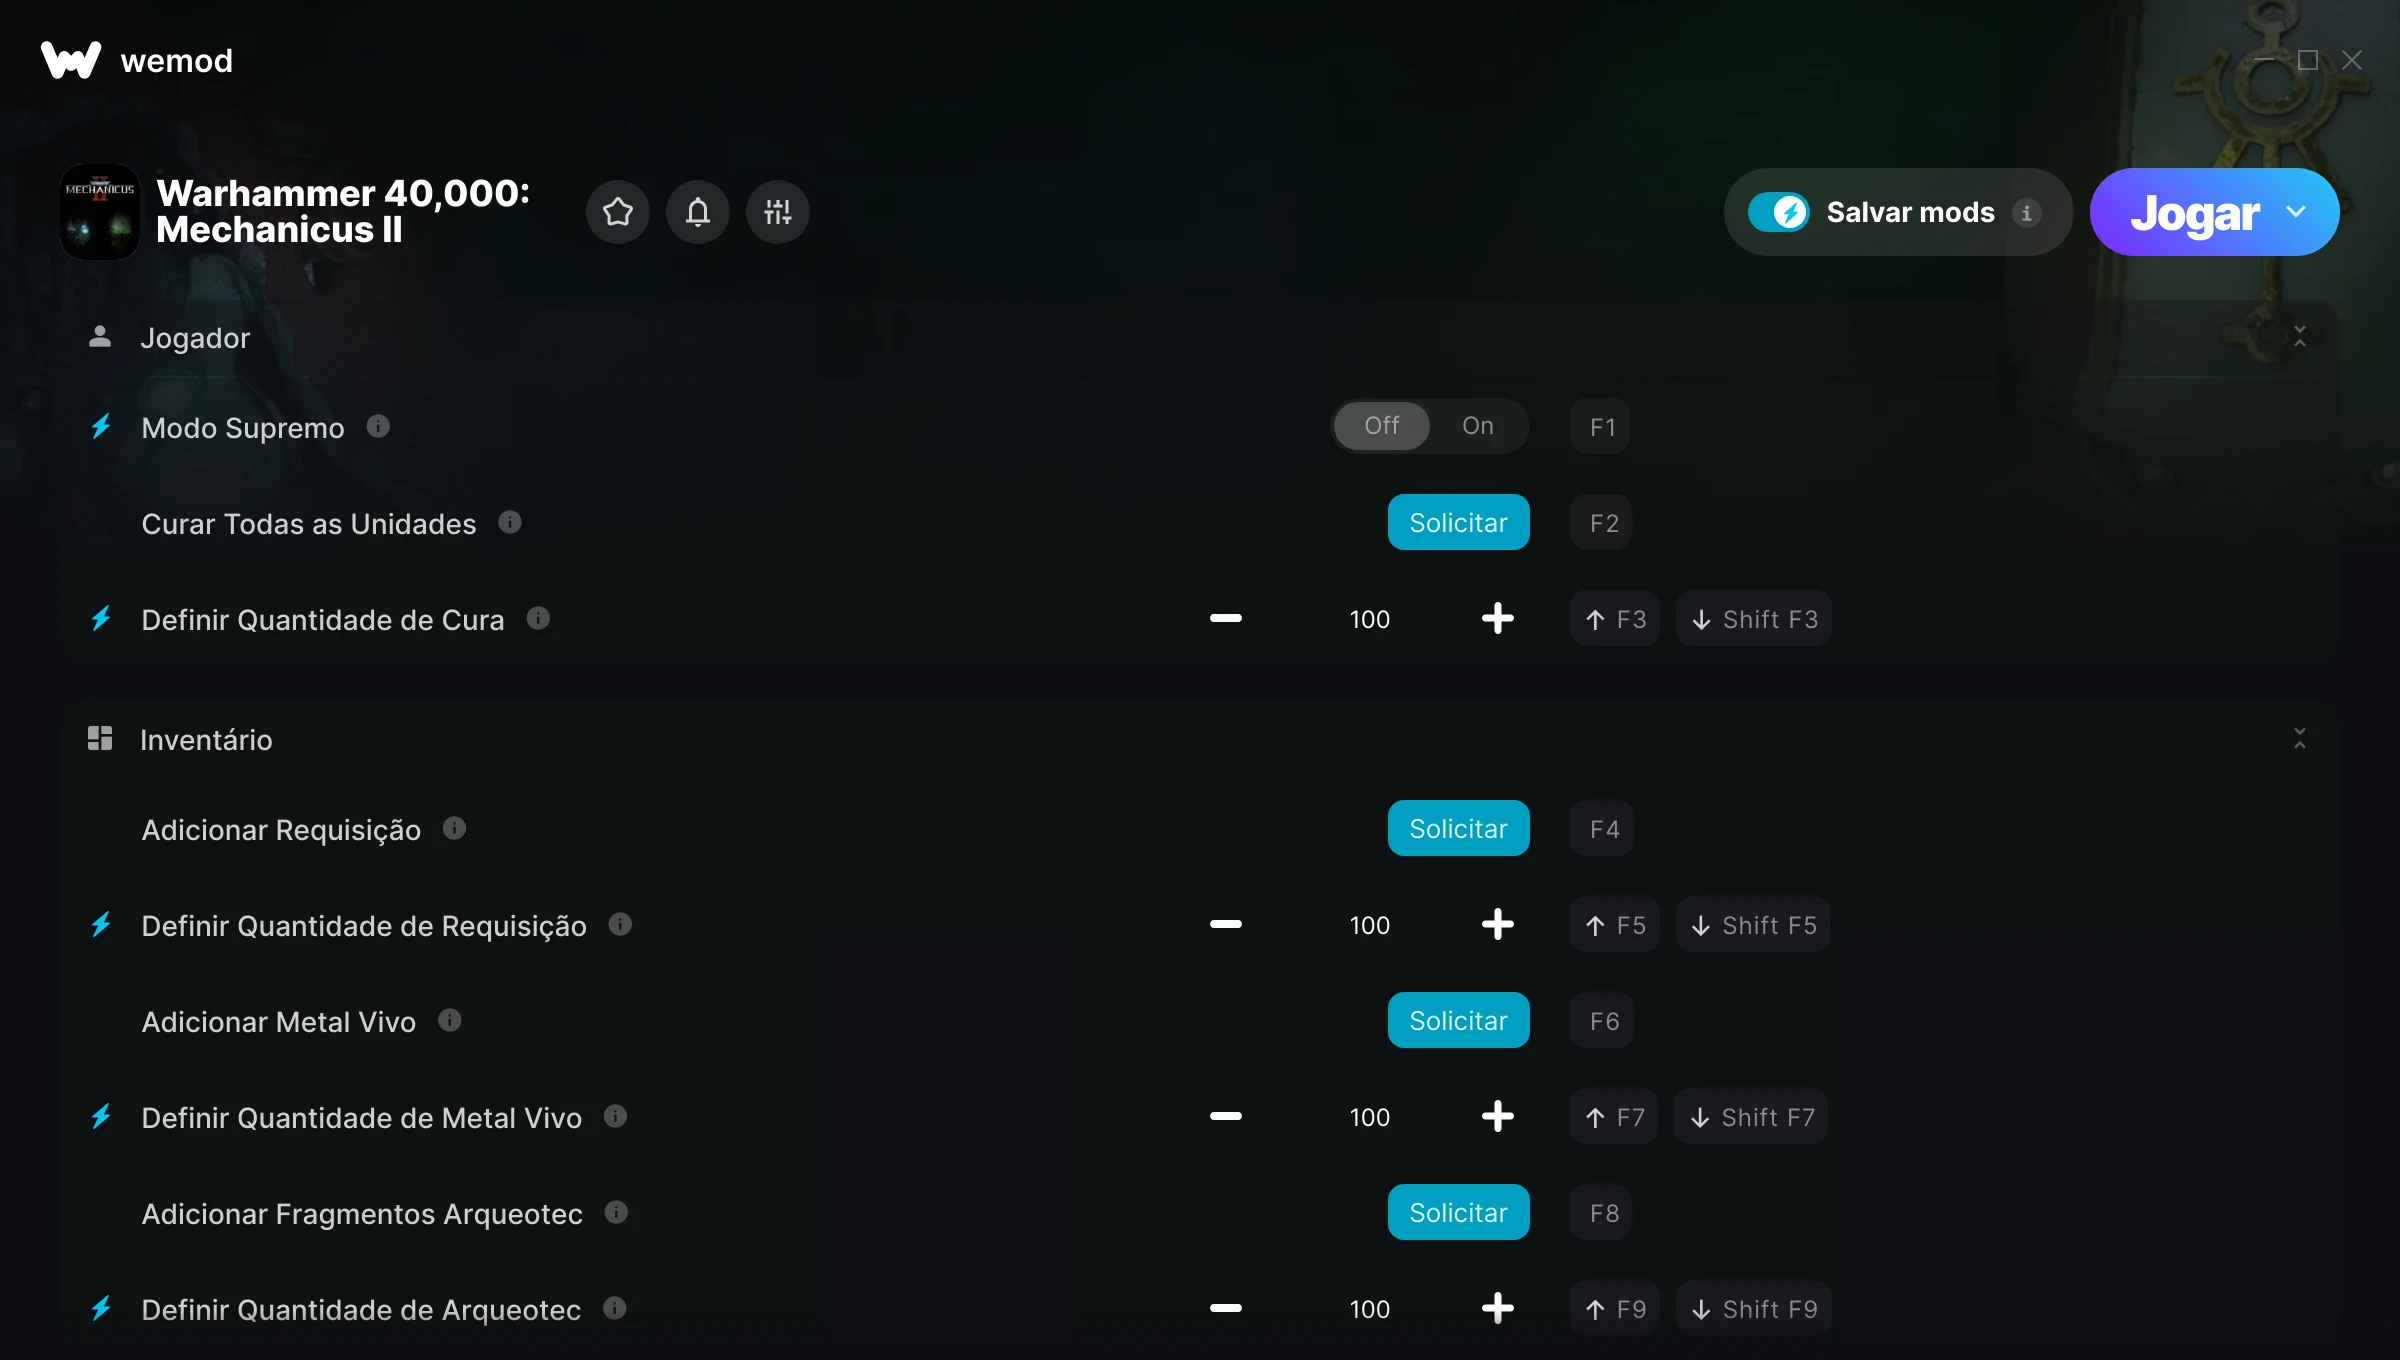2400x1360 pixels.
Task: Click the info icon beside Modo Supremo
Action: point(378,426)
